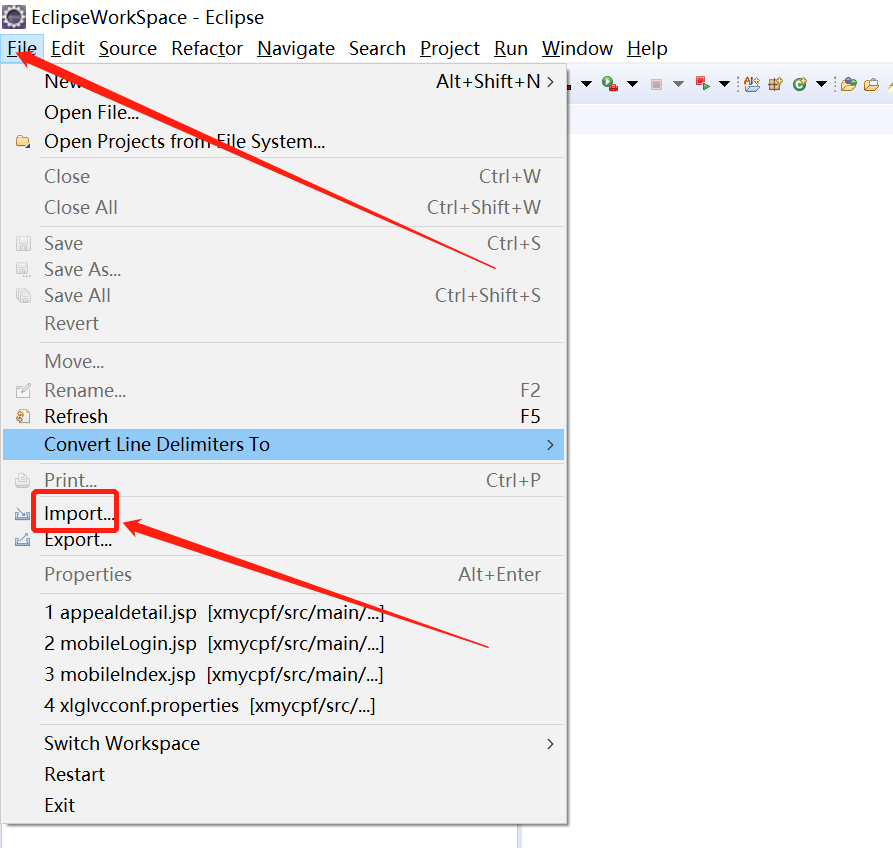Expand the Switch Workspace submenu arrow
Viewport: 893px width, 848px height.
(x=550, y=744)
